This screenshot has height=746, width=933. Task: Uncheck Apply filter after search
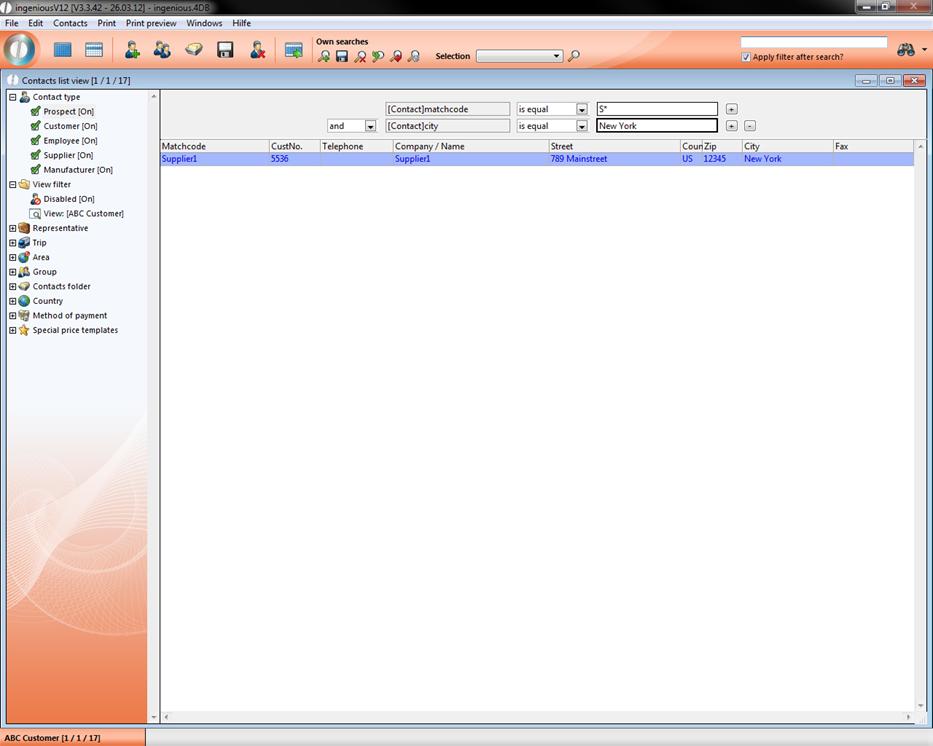pos(746,57)
